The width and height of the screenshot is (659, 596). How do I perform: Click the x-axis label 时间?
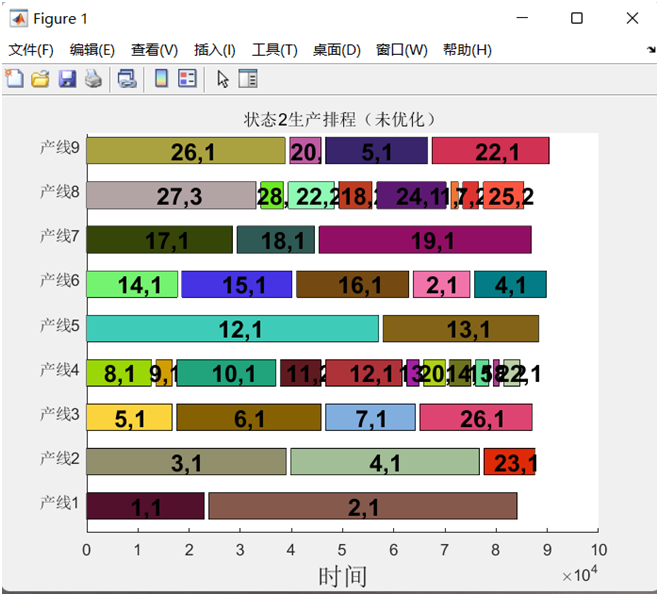[x=343, y=576]
